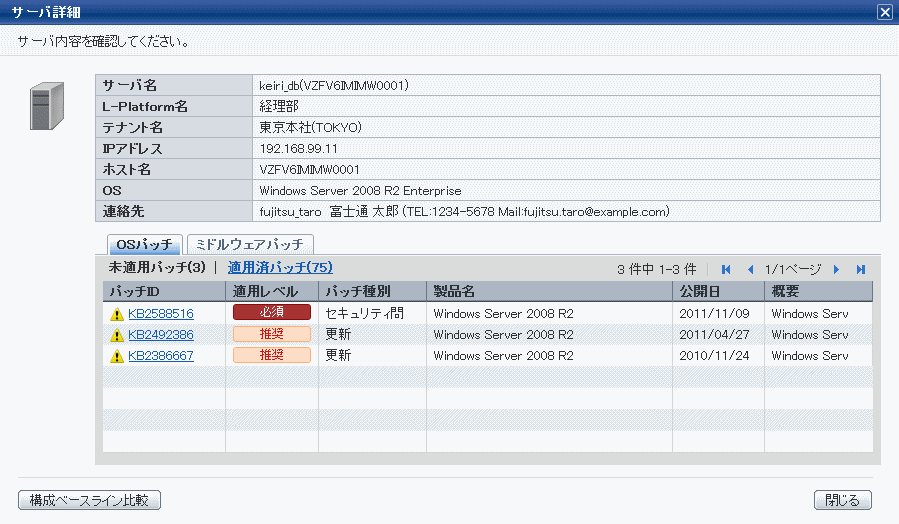Sort by 概要 column header

tap(819, 291)
